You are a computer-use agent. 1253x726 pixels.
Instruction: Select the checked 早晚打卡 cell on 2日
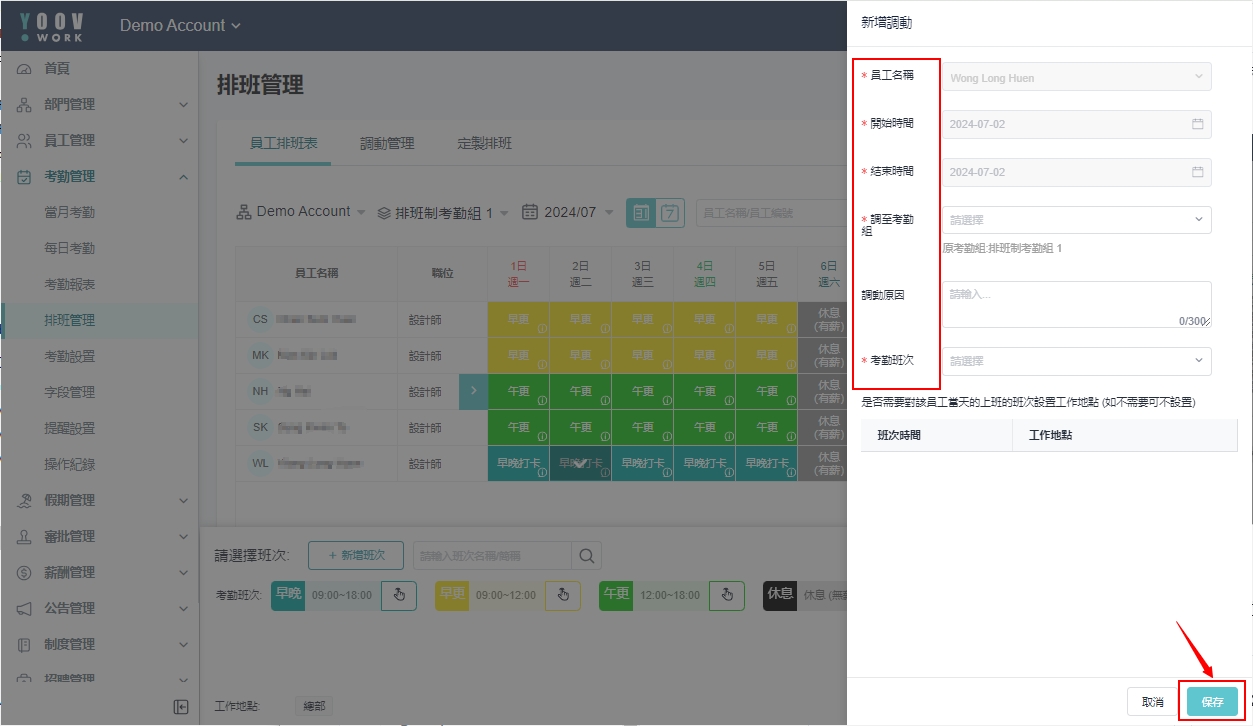point(580,464)
